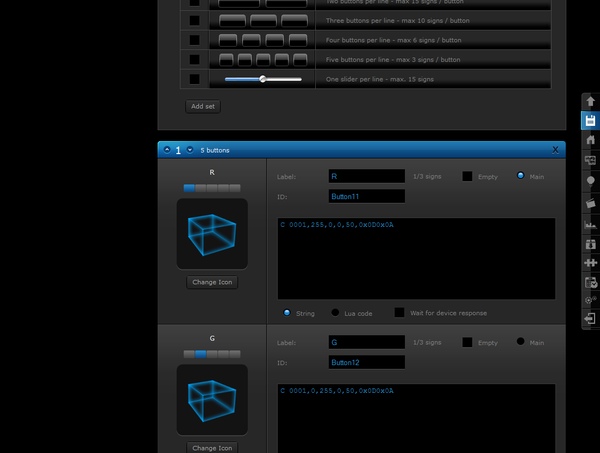Click the picture frame icon below home
This screenshot has width=600, height=453.
point(590,160)
